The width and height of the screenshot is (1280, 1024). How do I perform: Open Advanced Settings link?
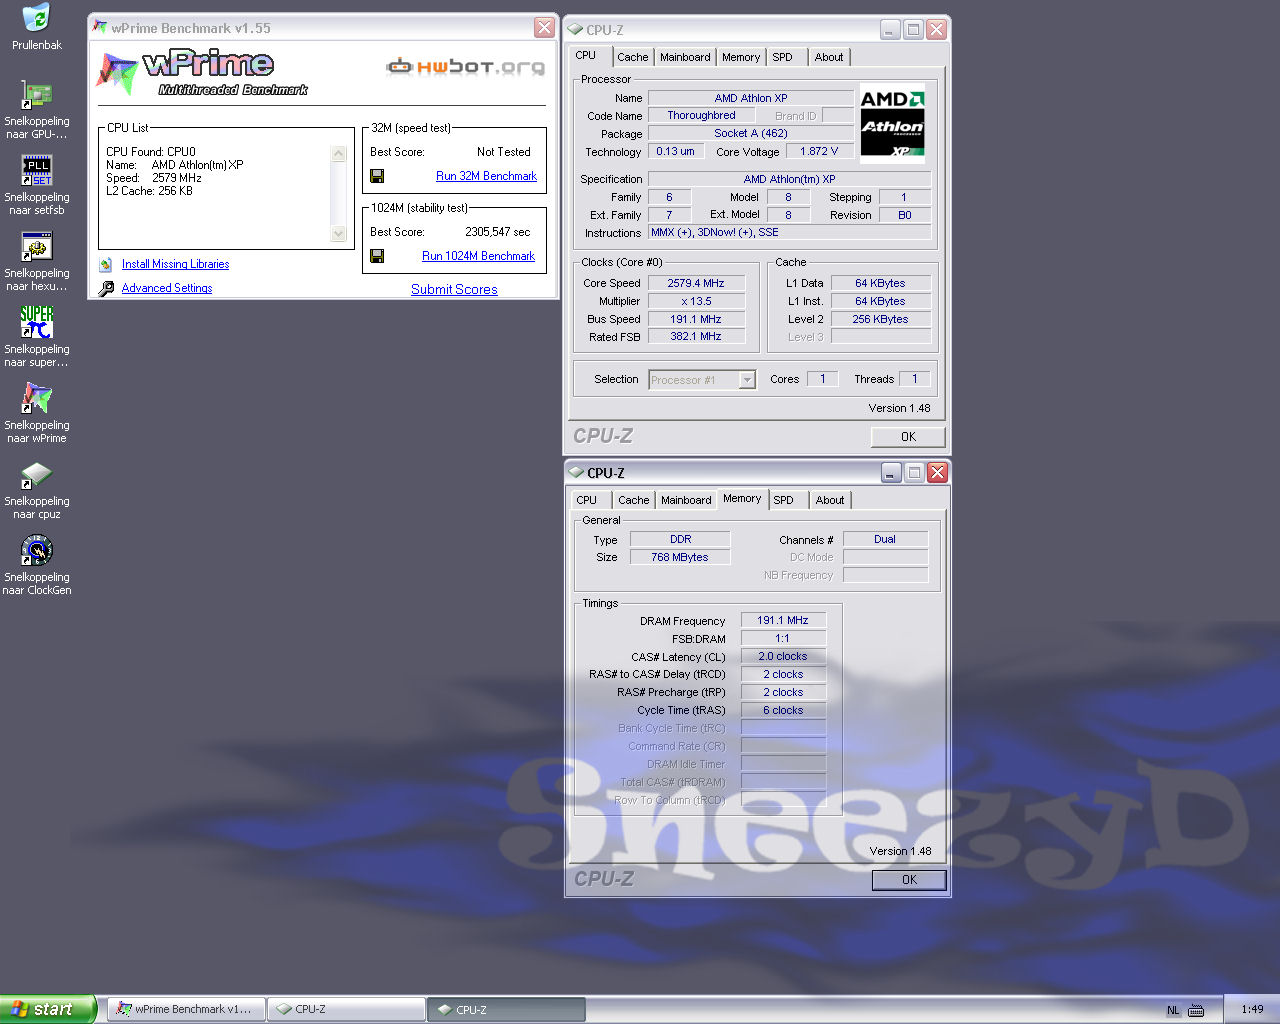[x=167, y=288]
